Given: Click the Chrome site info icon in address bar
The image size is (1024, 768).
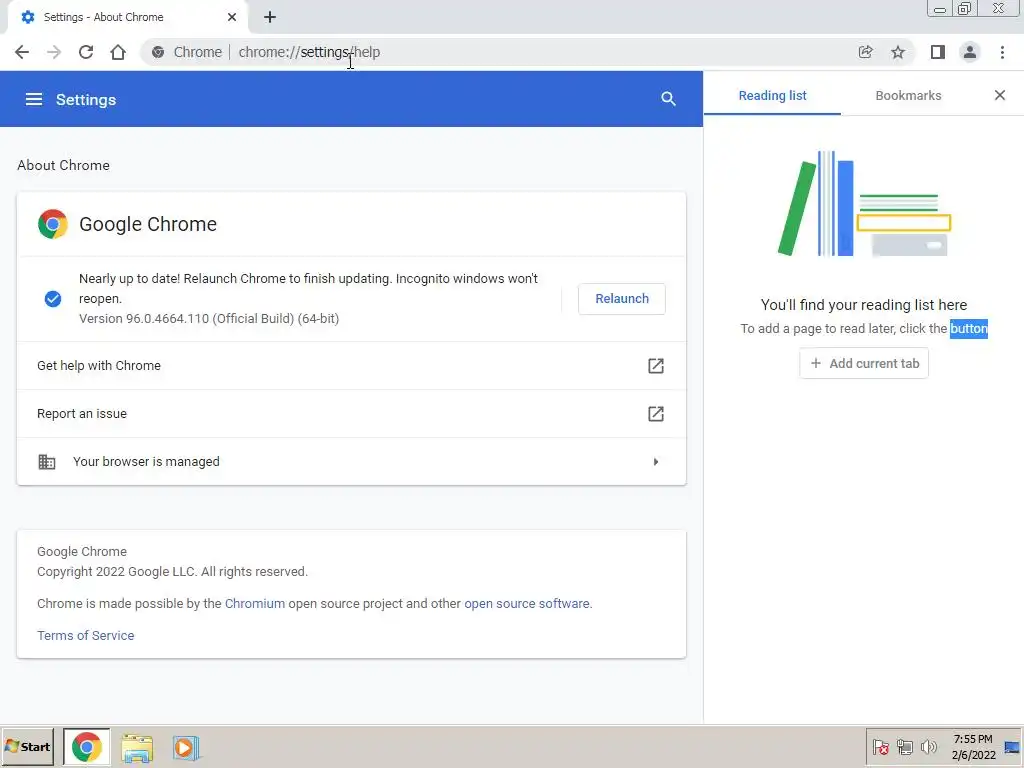Looking at the screenshot, I should click(x=158, y=52).
